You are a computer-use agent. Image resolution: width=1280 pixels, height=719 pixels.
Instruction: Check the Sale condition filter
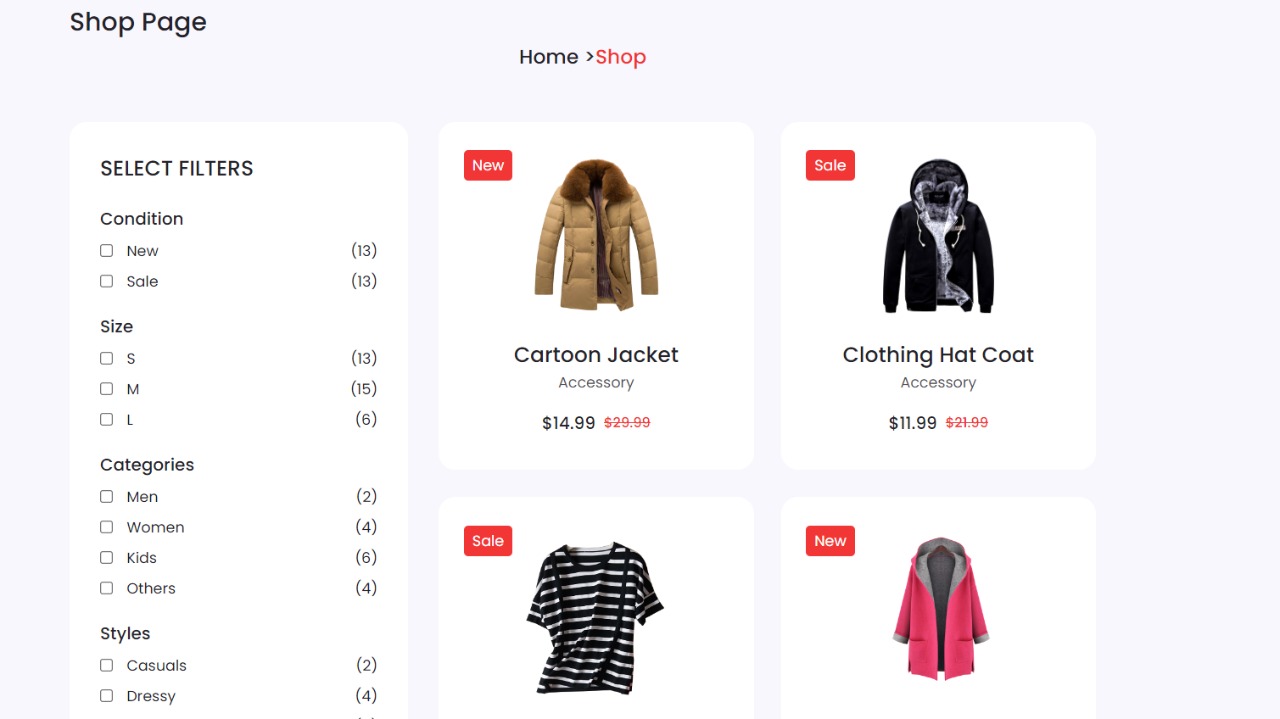tap(107, 281)
